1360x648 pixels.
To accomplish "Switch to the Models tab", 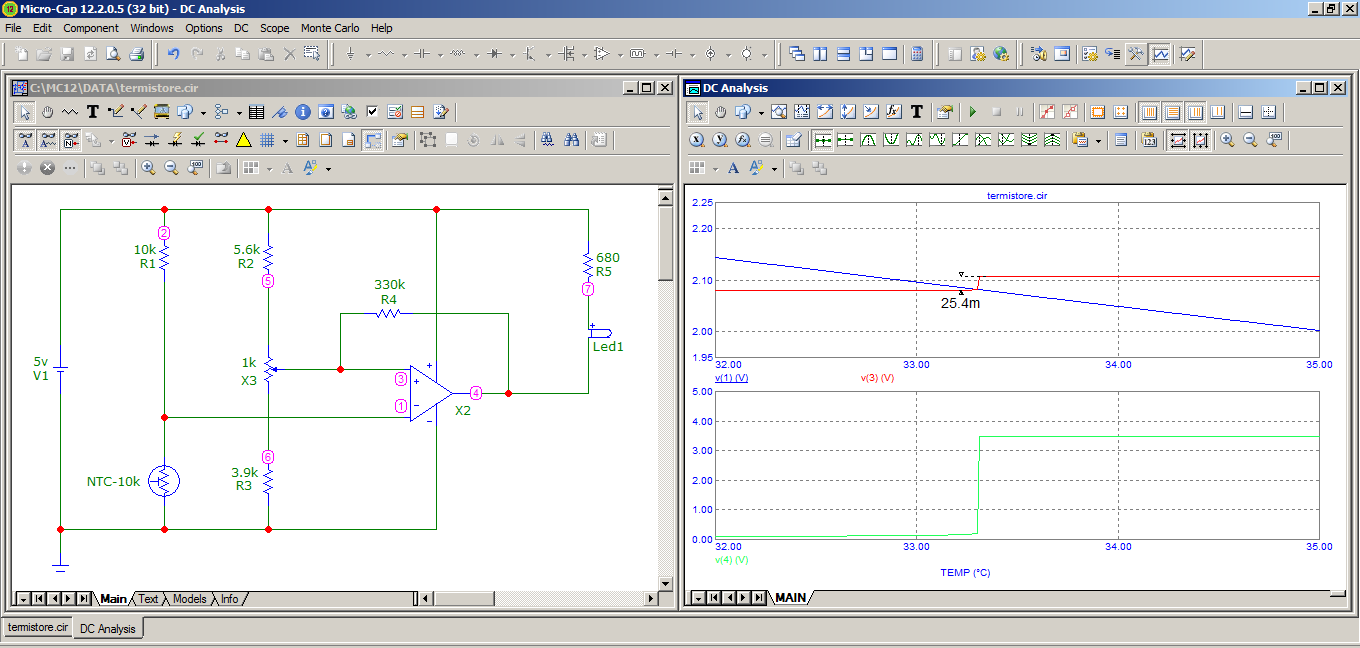I will (189, 599).
